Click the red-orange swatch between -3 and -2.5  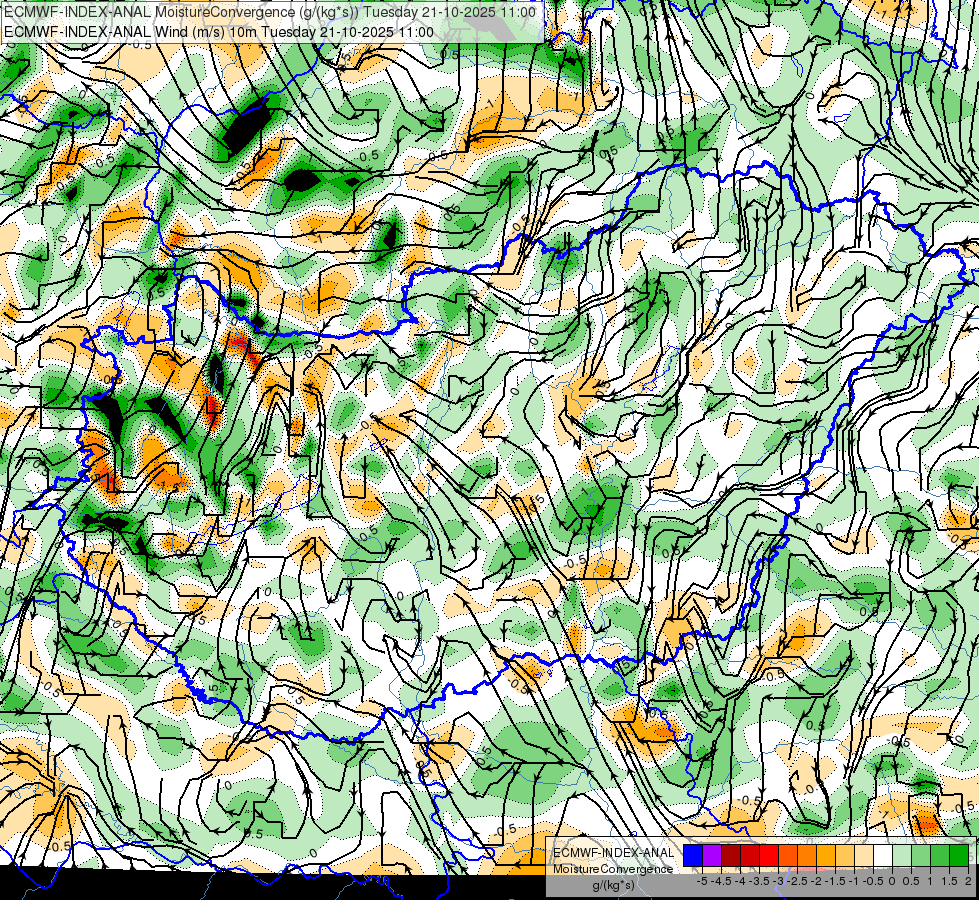pos(788,856)
